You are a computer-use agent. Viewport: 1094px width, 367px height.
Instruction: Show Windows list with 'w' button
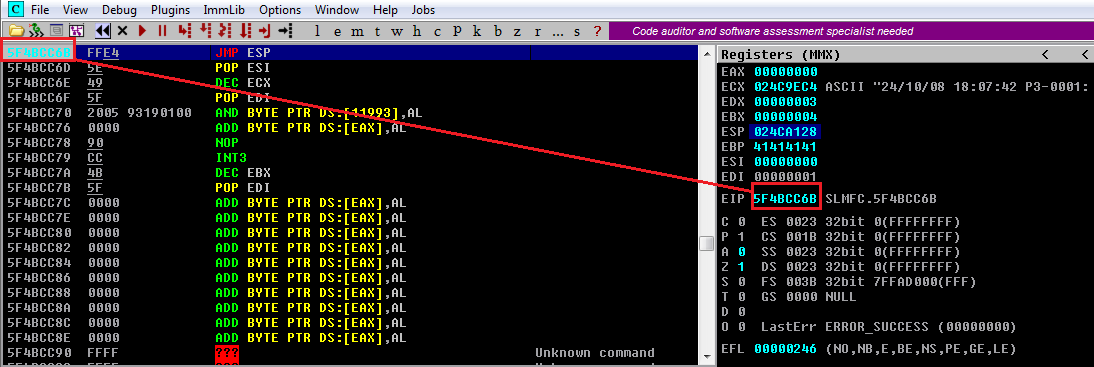click(x=397, y=31)
